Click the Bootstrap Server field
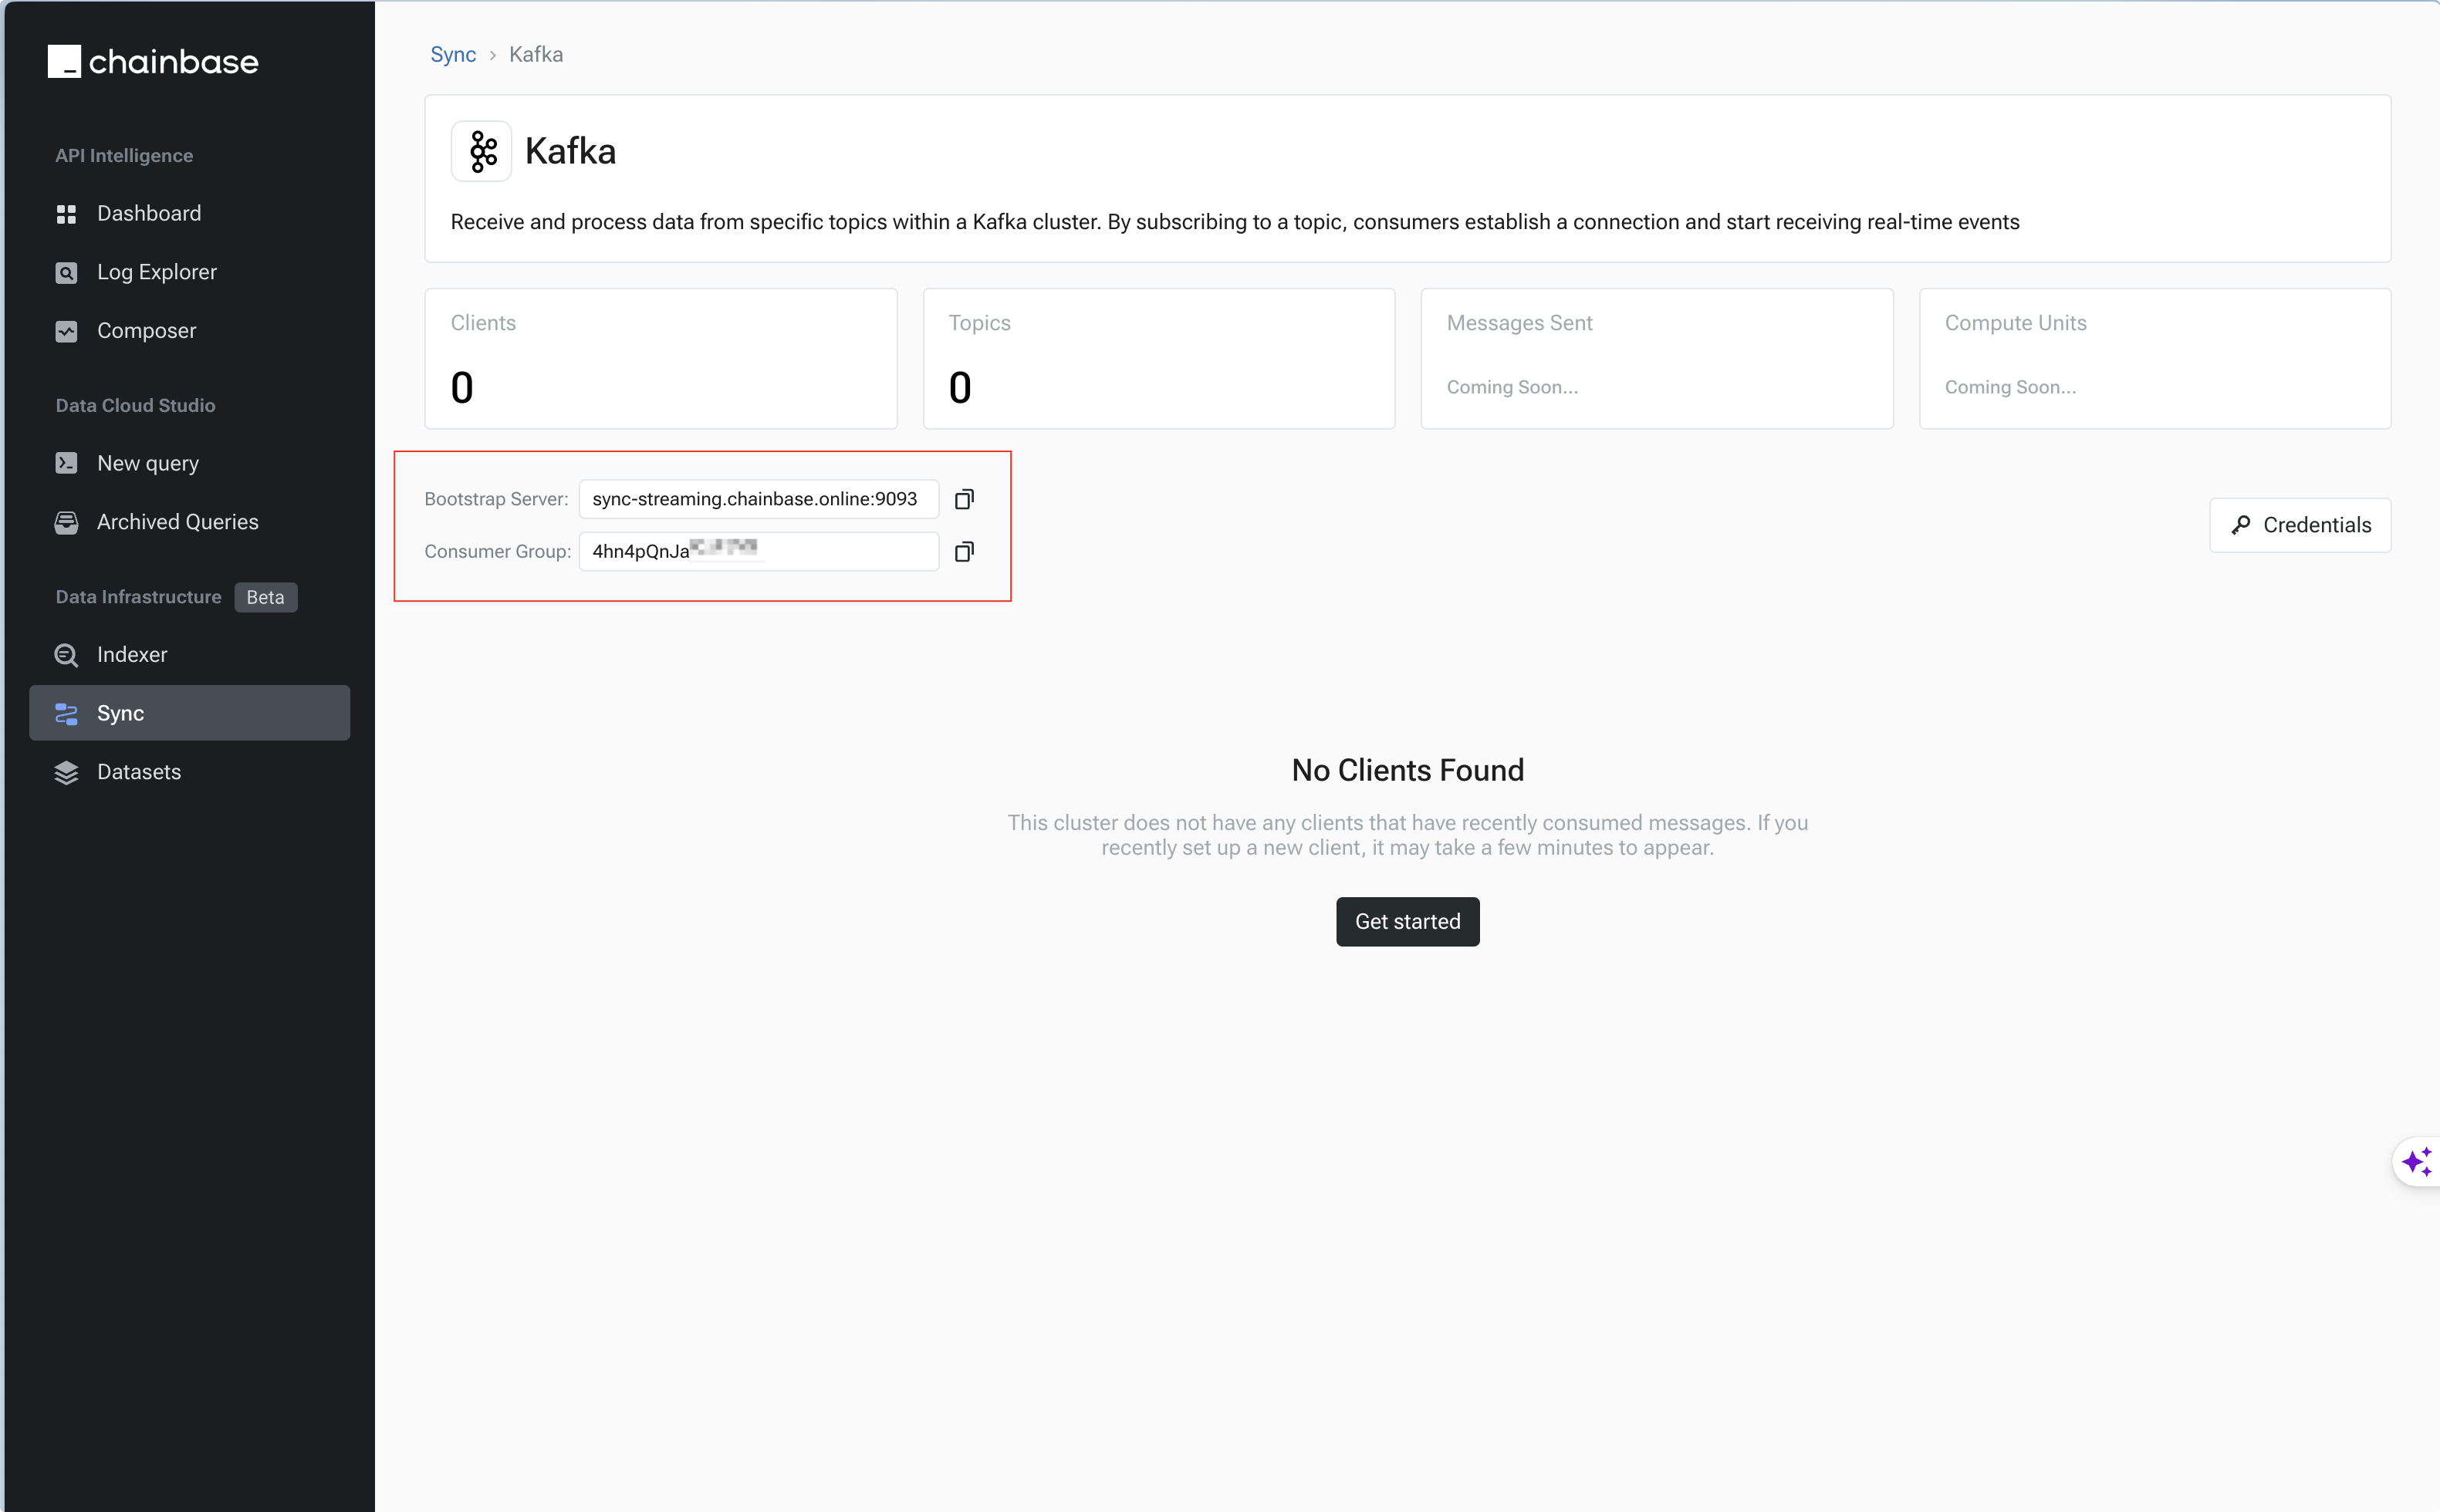 pyautogui.click(x=757, y=499)
